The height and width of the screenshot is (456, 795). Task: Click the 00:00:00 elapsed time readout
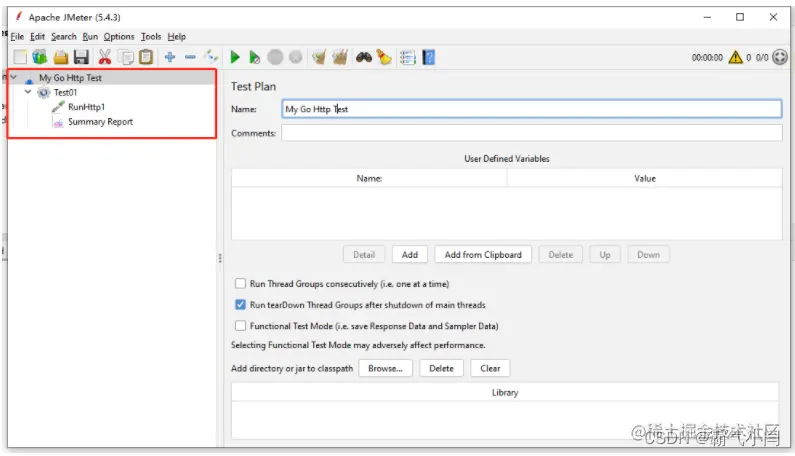[707, 58]
